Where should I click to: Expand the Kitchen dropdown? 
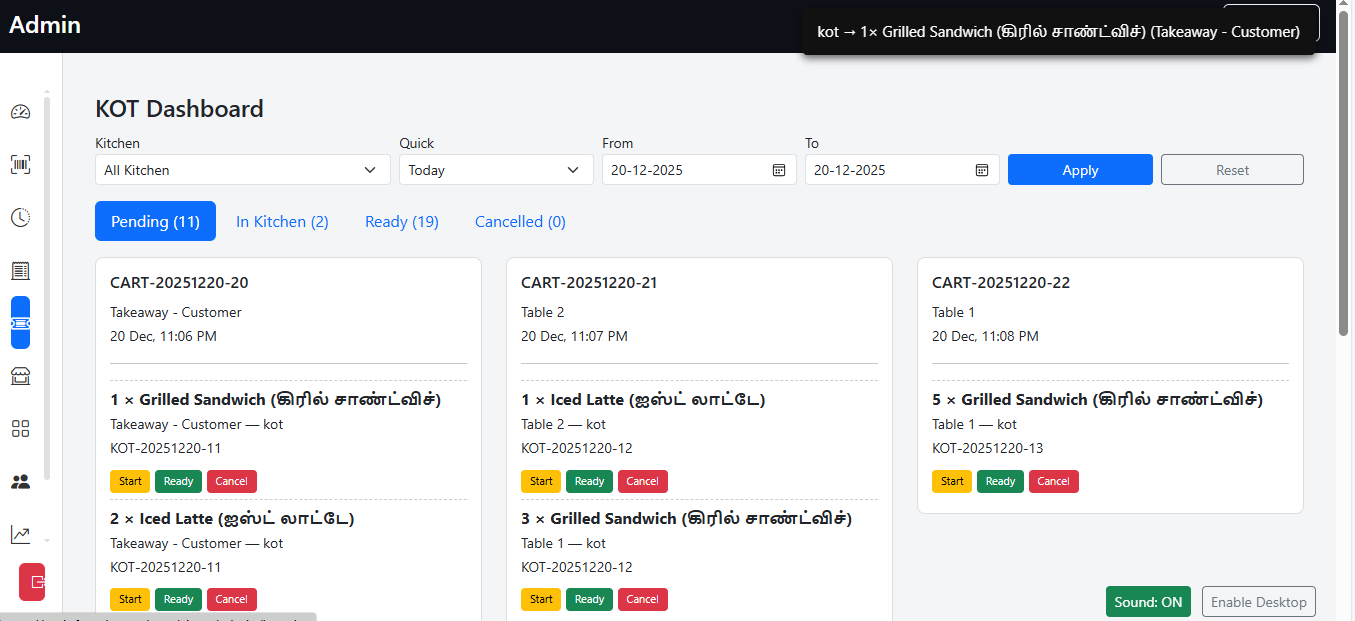tap(242, 170)
